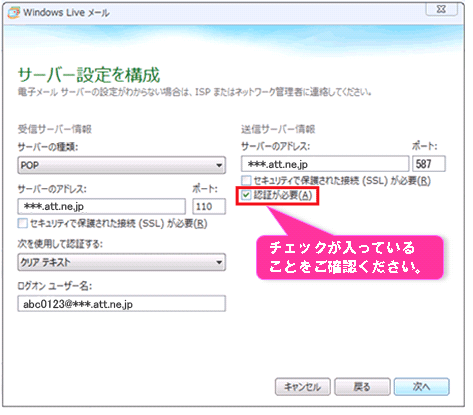
Task: Click the サーバー設定を構成 heading
Action: [x=89, y=75]
